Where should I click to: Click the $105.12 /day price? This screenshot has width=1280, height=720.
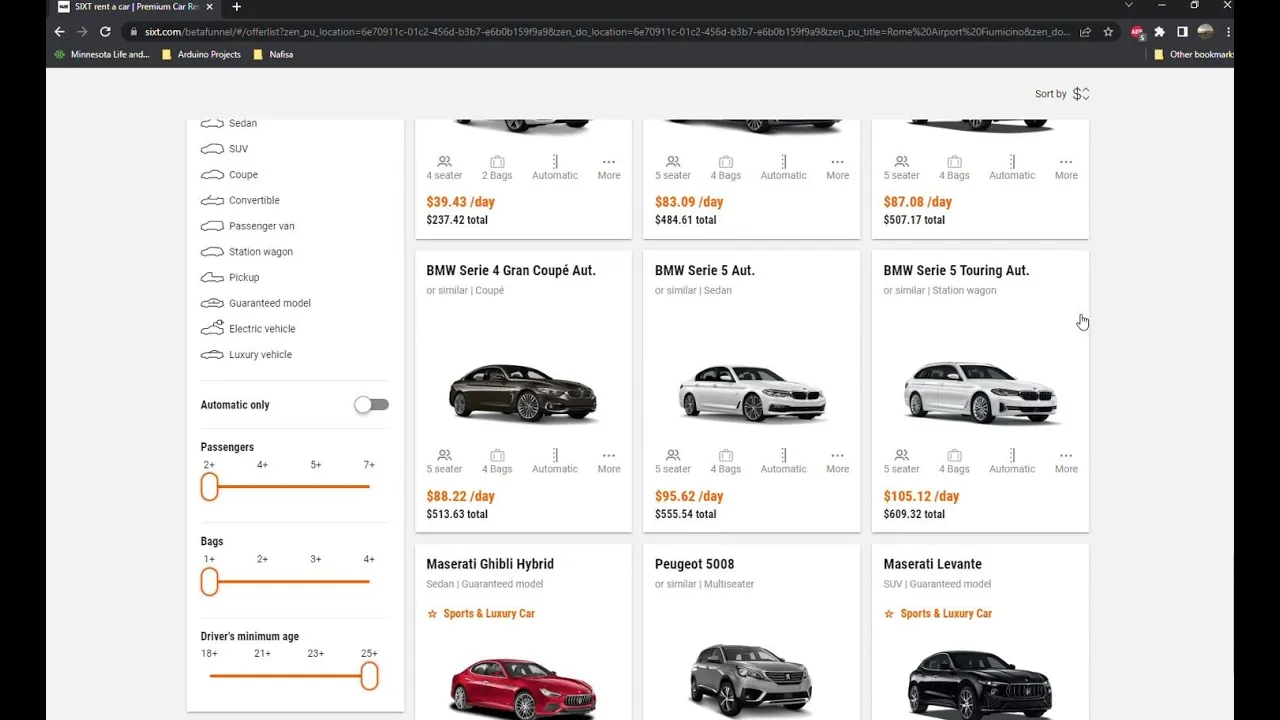921,496
